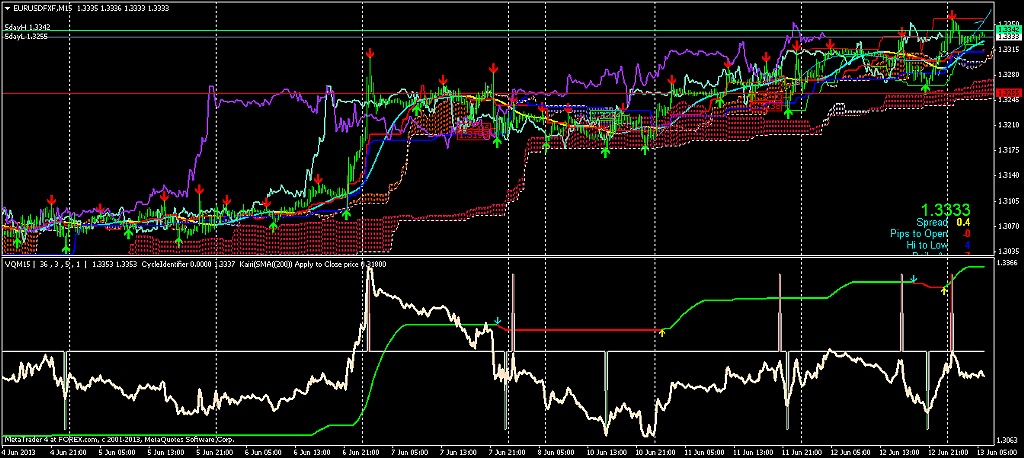Viewport: 1024px width, 458px height.
Task: Click the triangle before EURUSDFXF,M15 title
Action: click(6, 7)
